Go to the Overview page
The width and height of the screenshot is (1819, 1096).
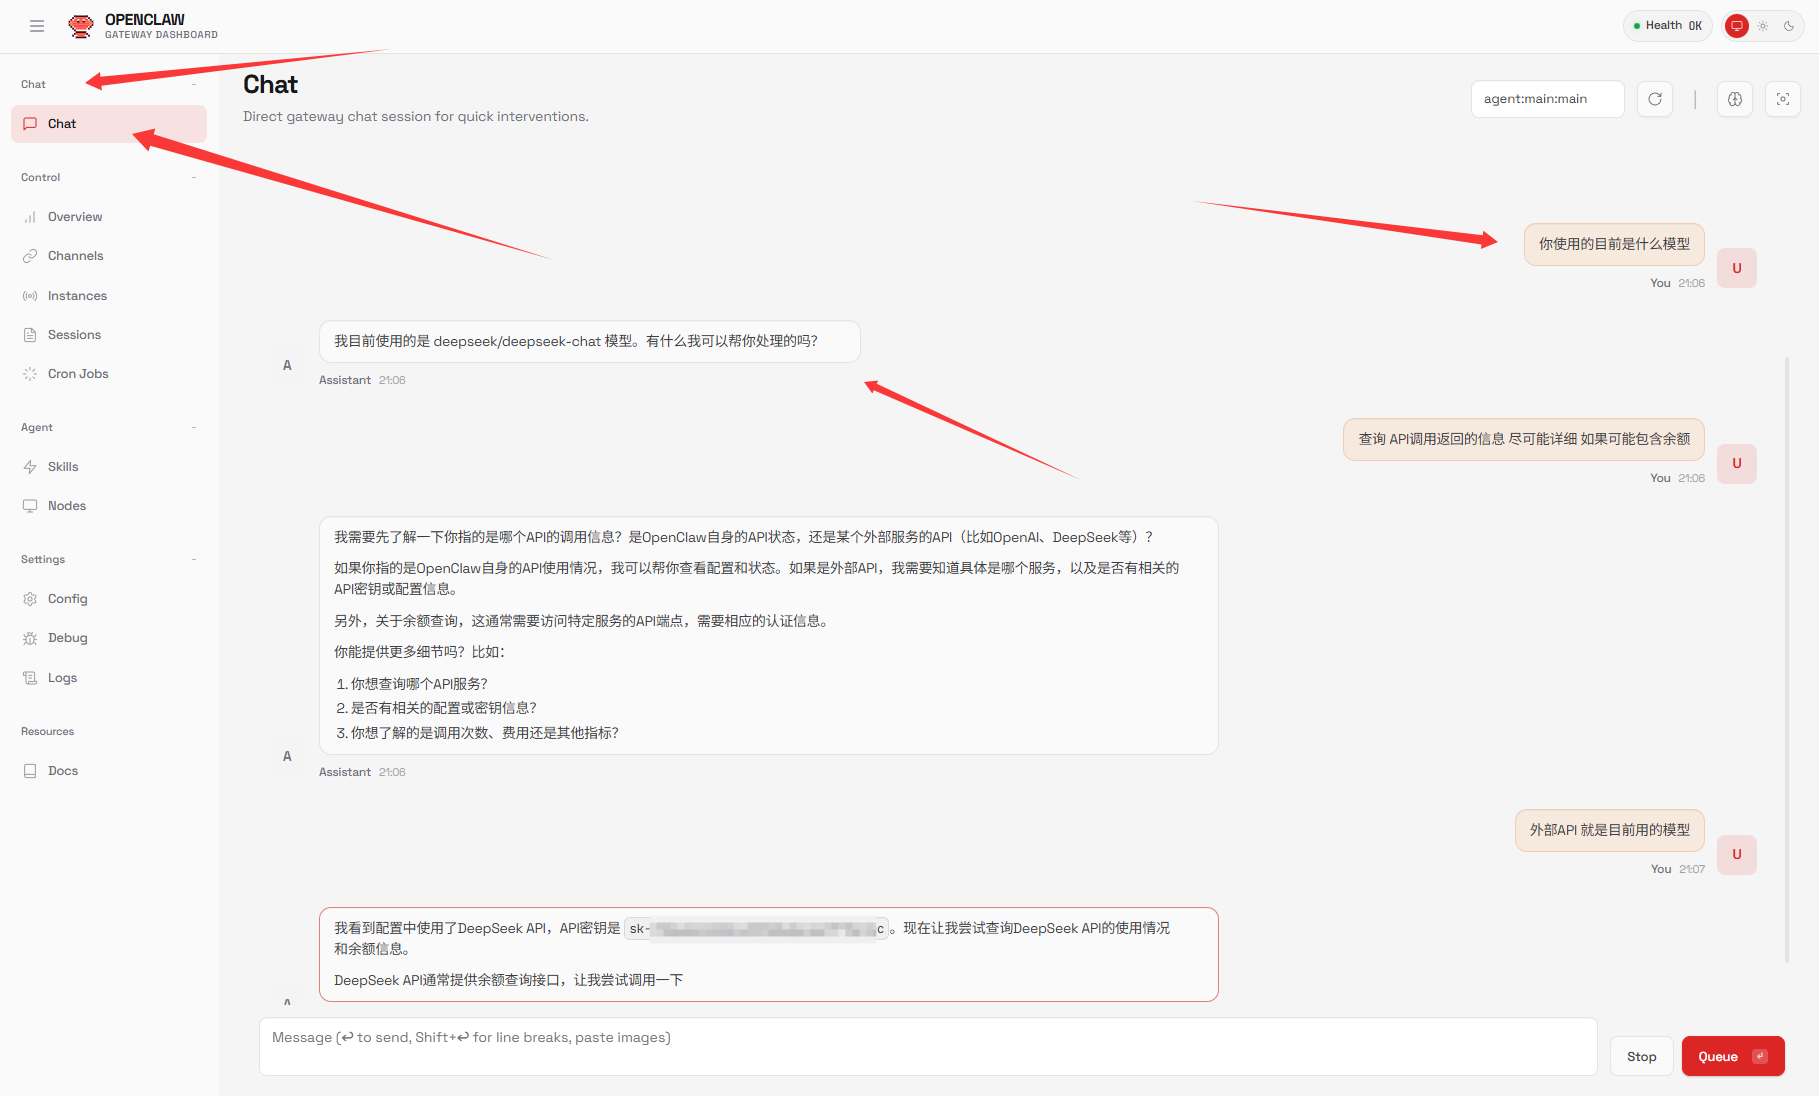click(75, 217)
